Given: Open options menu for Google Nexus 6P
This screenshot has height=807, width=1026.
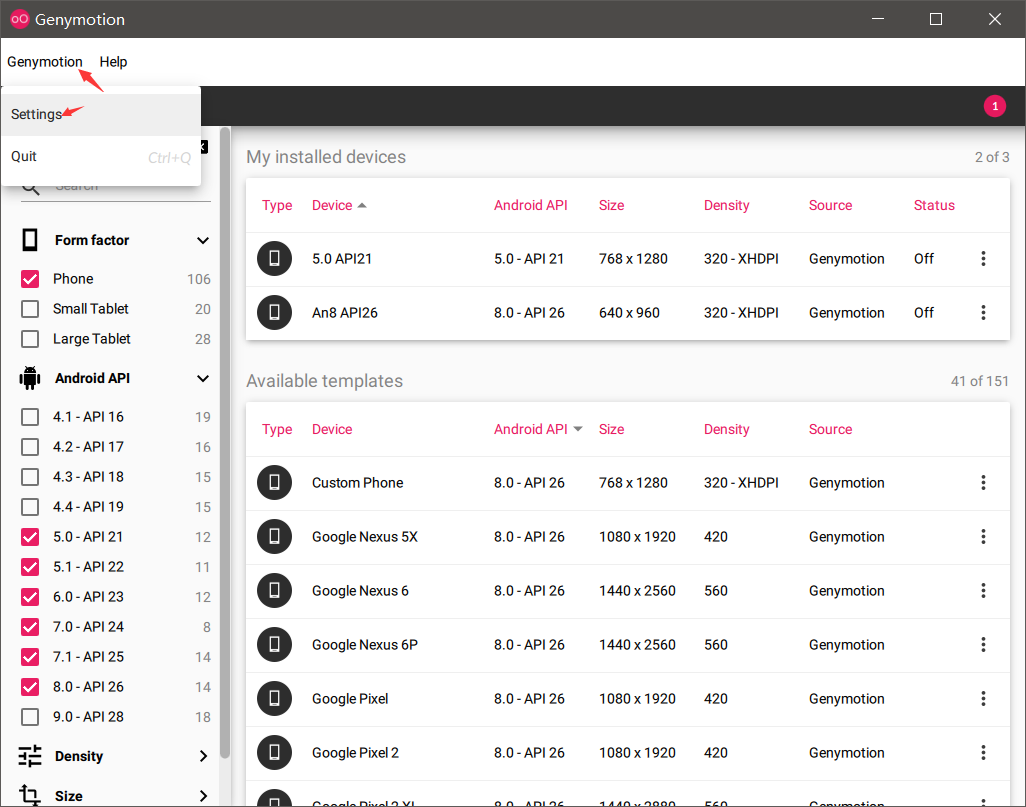Looking at the screenshot, I should pos(983,645).
